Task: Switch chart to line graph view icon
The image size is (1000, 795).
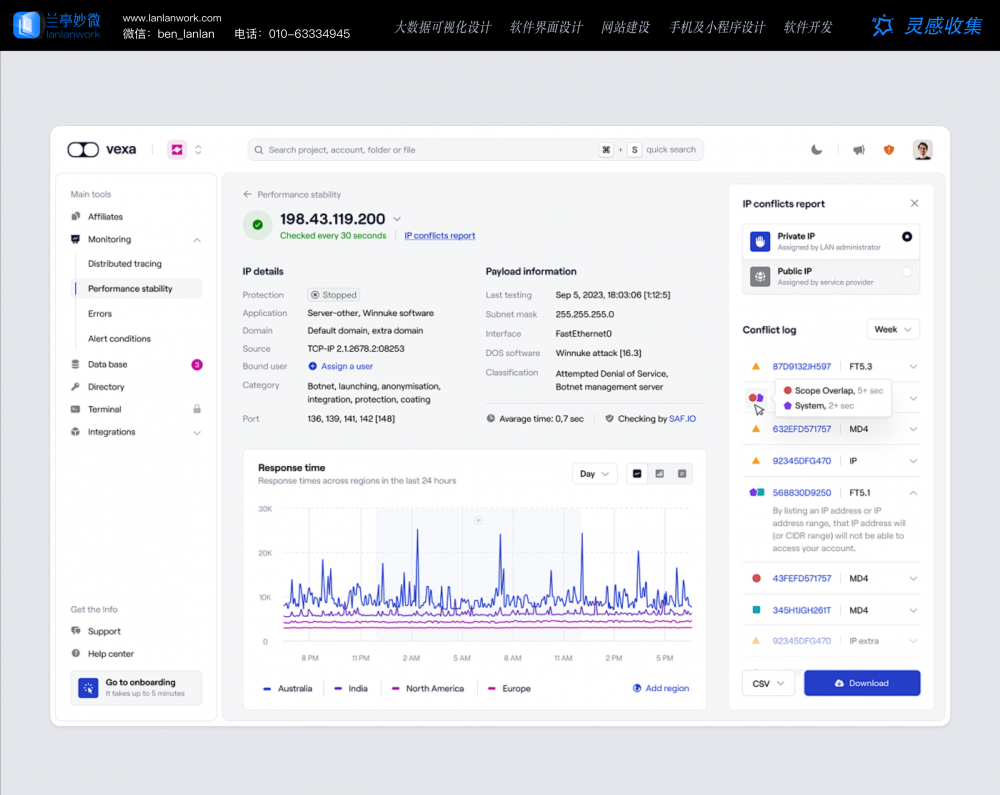Action: click(637, 474)
